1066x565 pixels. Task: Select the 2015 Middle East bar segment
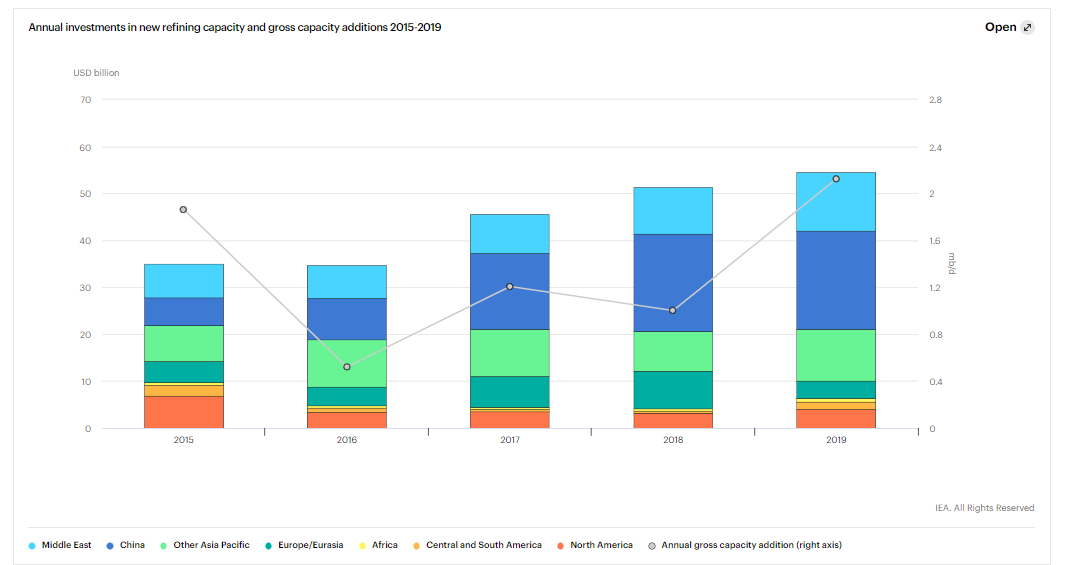pos(184,281)
